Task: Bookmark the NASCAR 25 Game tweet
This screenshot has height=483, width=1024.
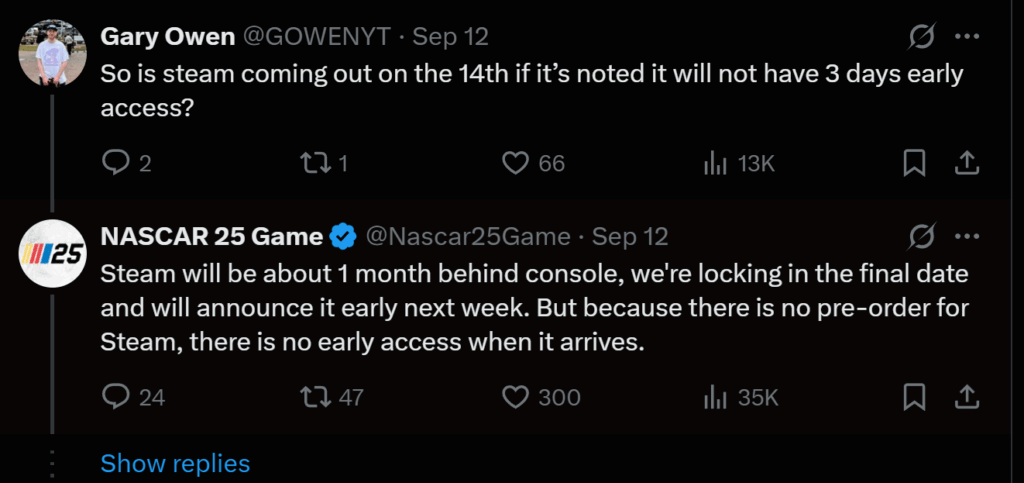Action: pyautogui.click(x=914, y=397)
